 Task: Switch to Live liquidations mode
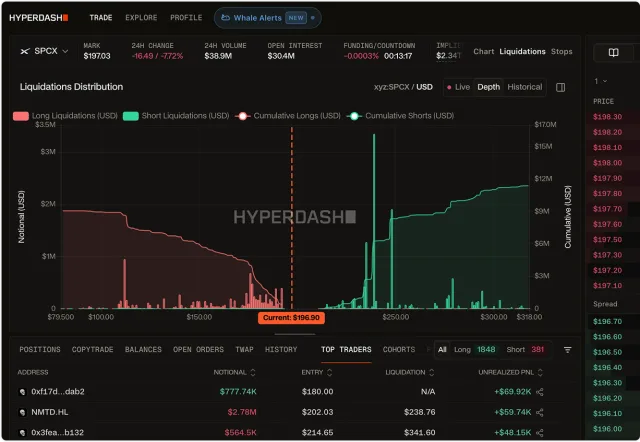458,87
